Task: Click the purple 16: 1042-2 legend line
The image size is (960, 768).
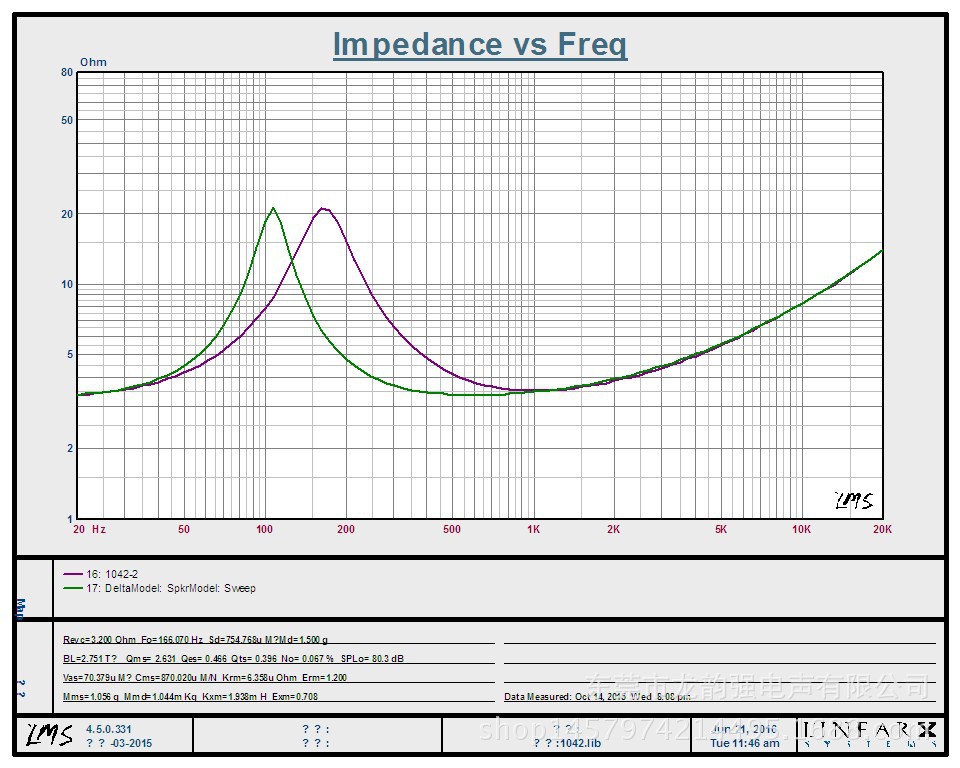Action: 73,574
